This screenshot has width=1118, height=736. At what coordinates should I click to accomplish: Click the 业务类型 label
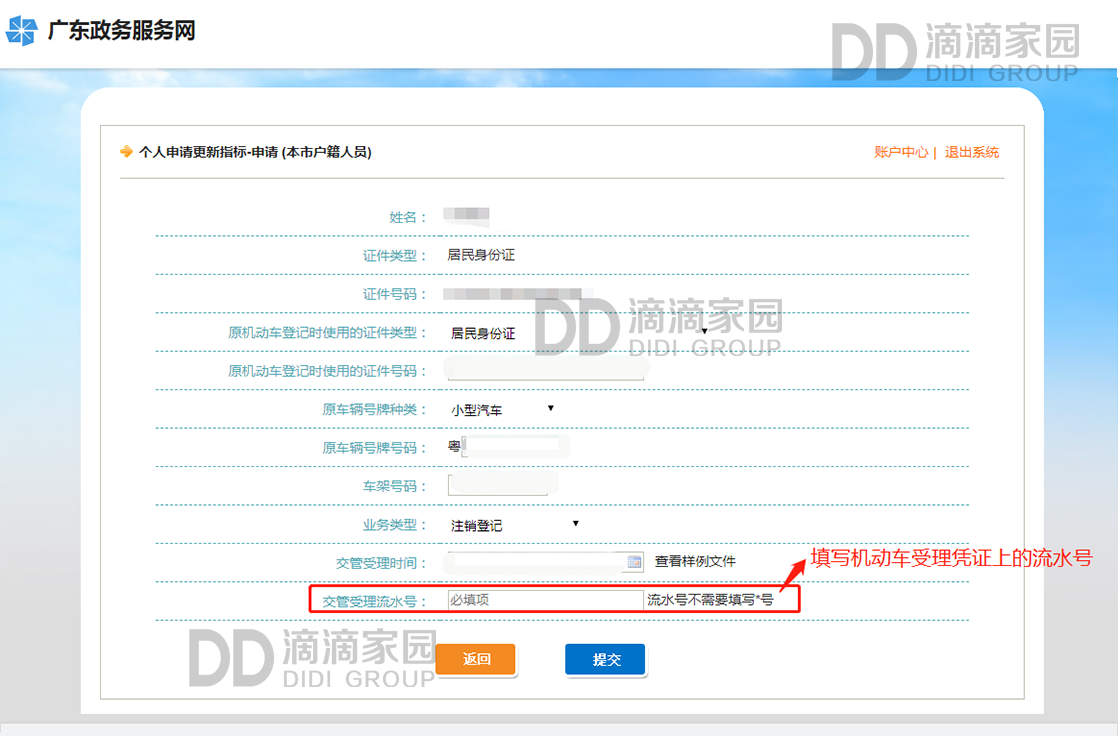[x=394, y=525]
